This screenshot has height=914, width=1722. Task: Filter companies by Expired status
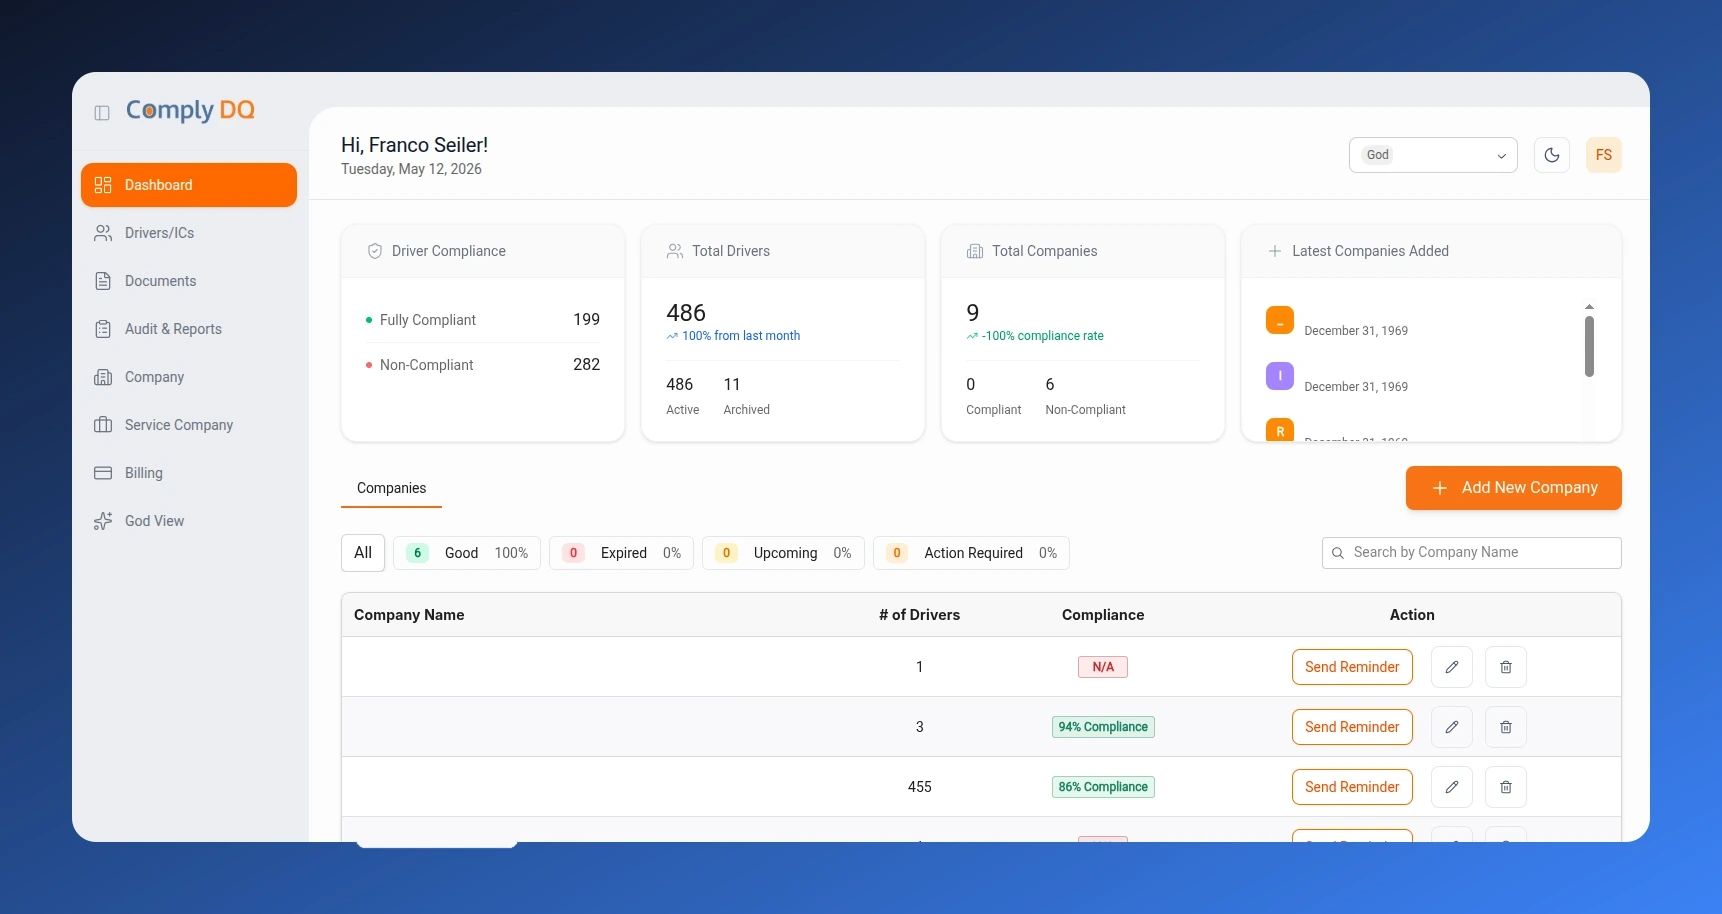click(x=621, y=553)
